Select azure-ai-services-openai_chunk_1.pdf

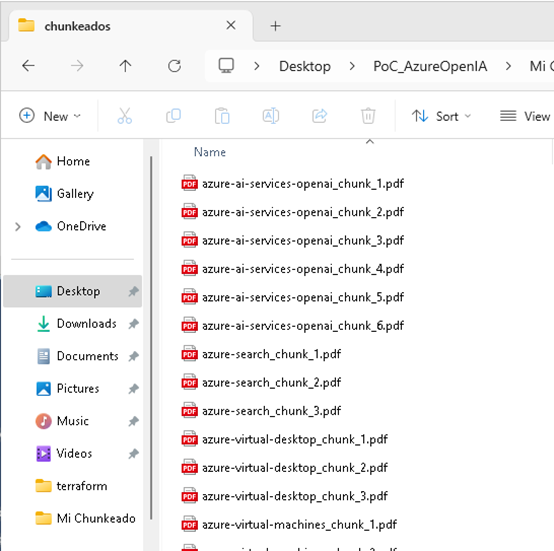(x=293, y=184)
